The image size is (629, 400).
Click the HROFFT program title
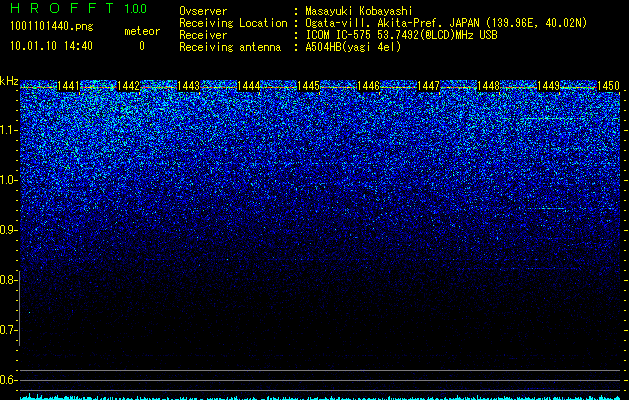[x=62, y=8]
